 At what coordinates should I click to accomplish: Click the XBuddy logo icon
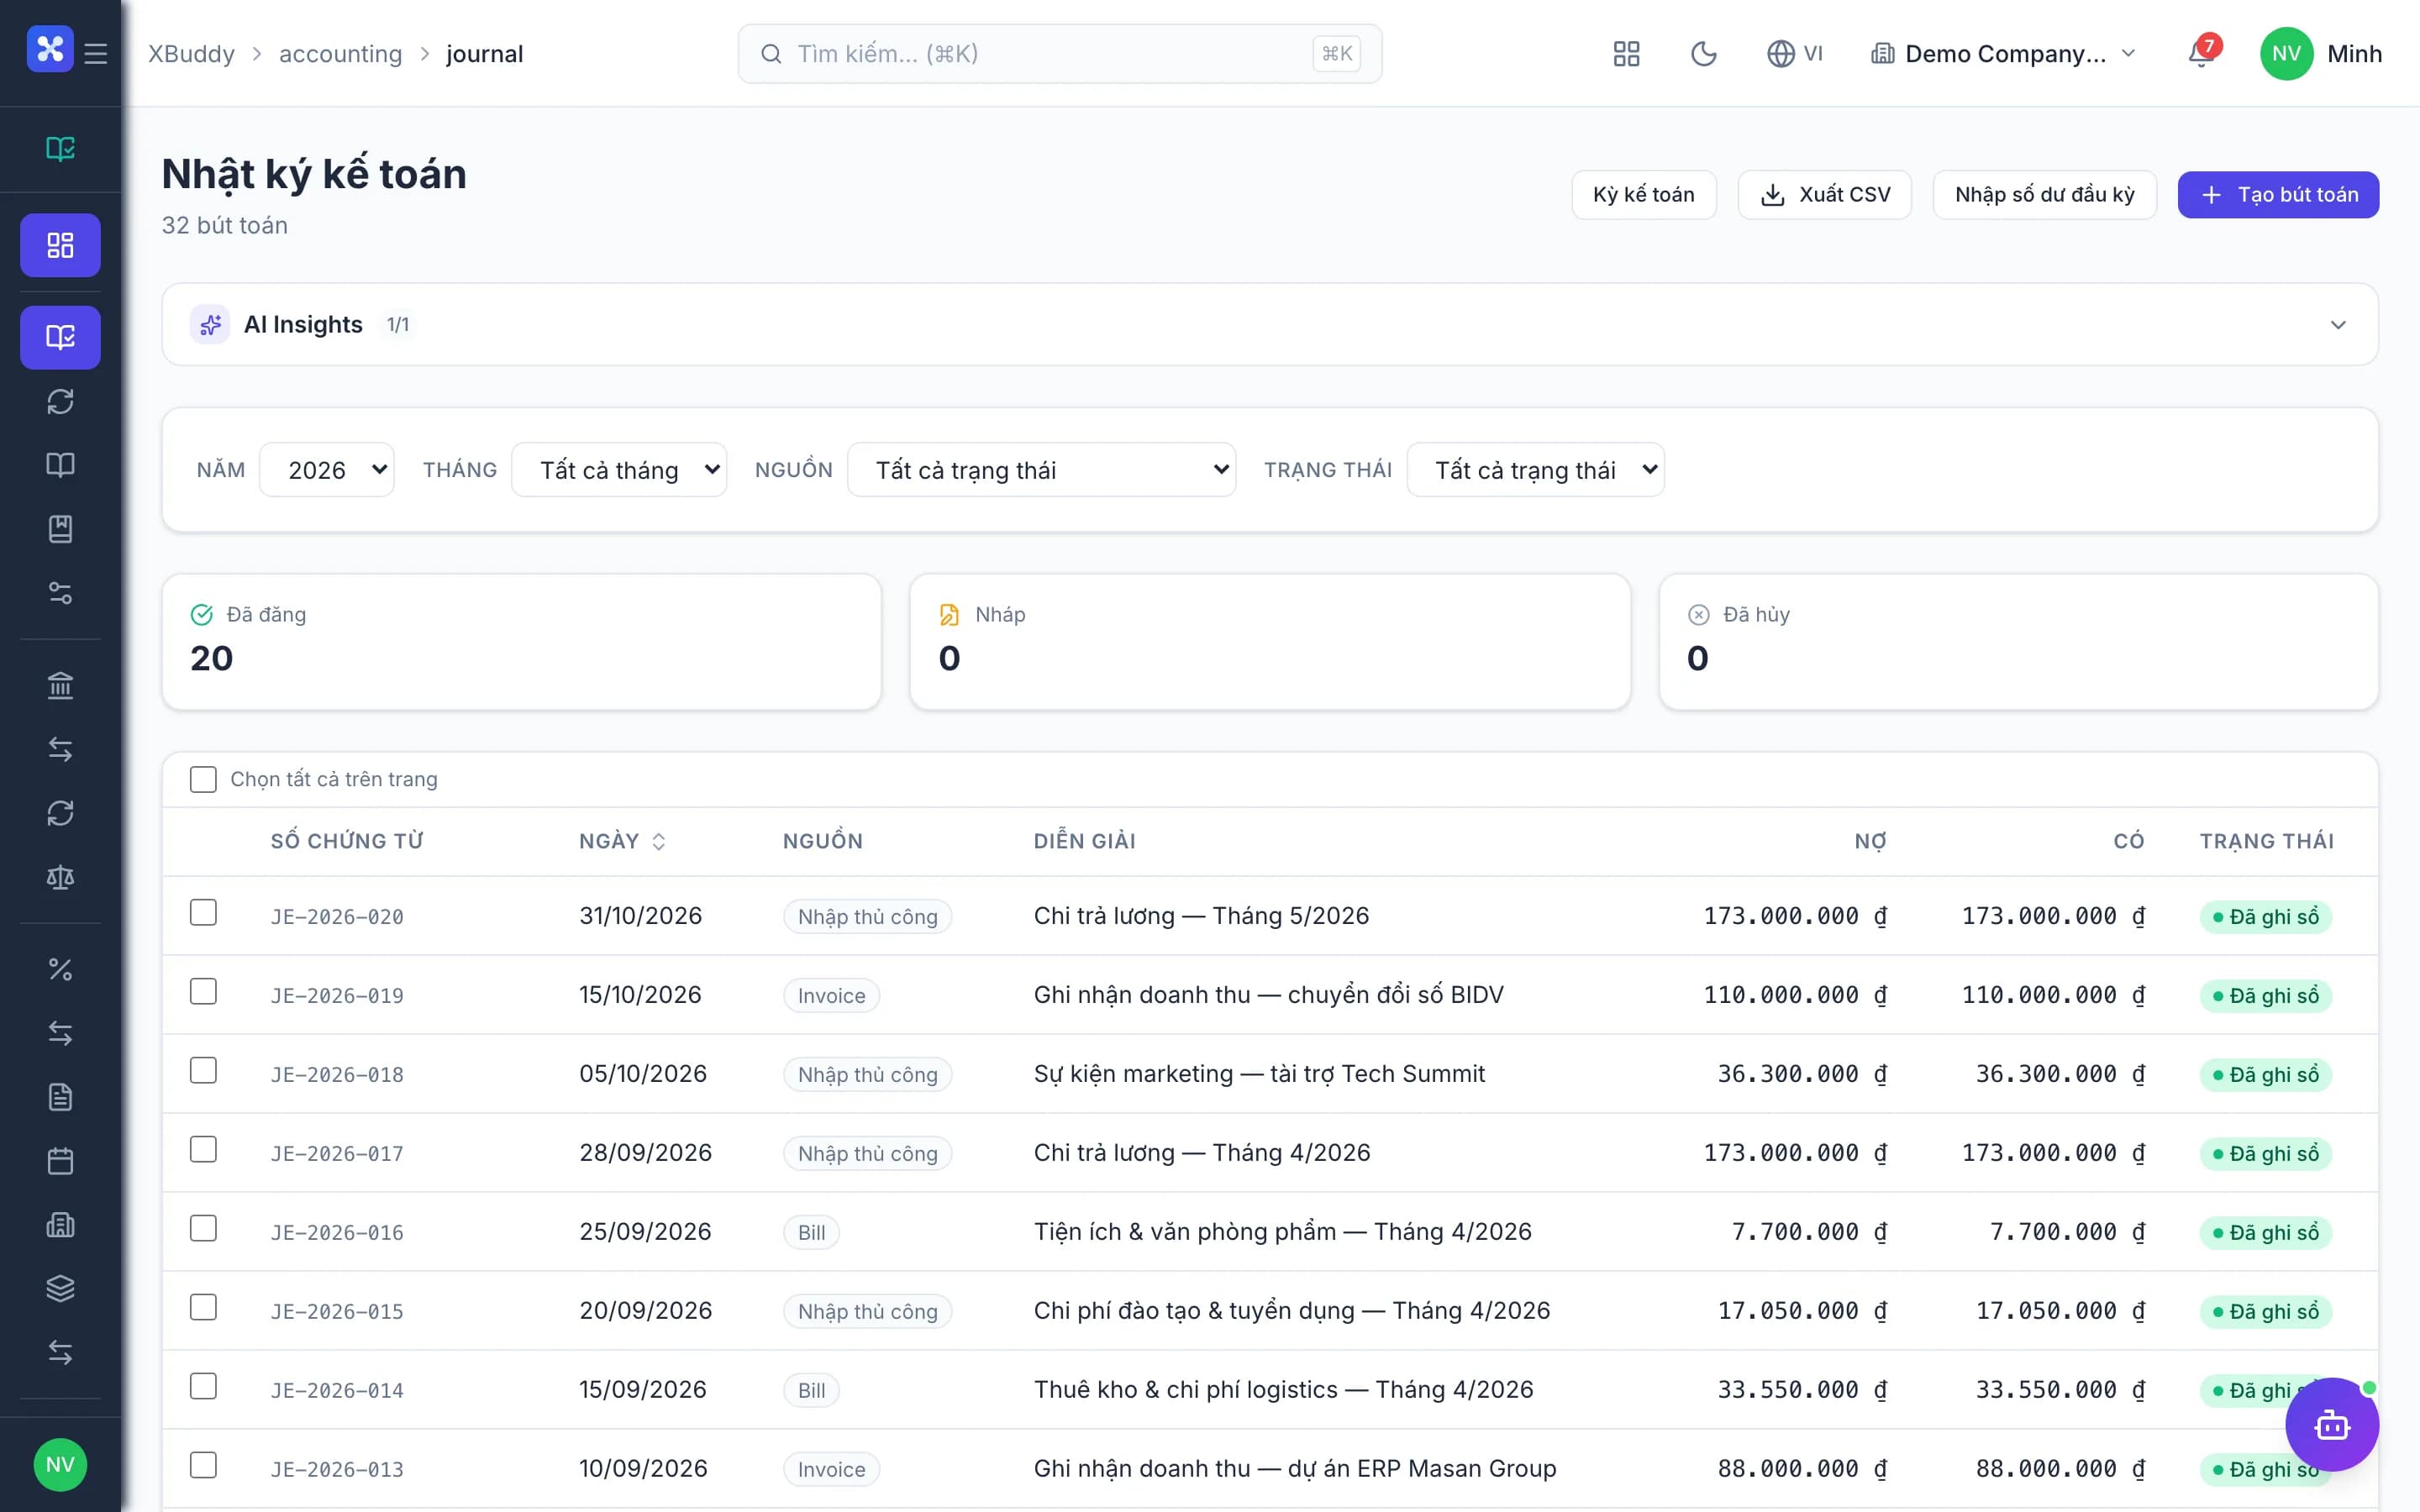click(x=50, y=49)
